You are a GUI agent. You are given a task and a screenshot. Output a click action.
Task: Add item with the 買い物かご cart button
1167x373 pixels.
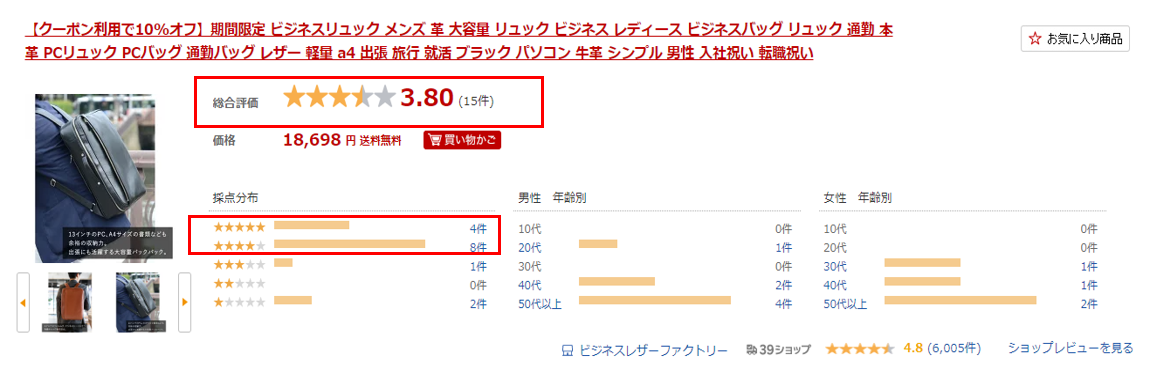point(461,140)
